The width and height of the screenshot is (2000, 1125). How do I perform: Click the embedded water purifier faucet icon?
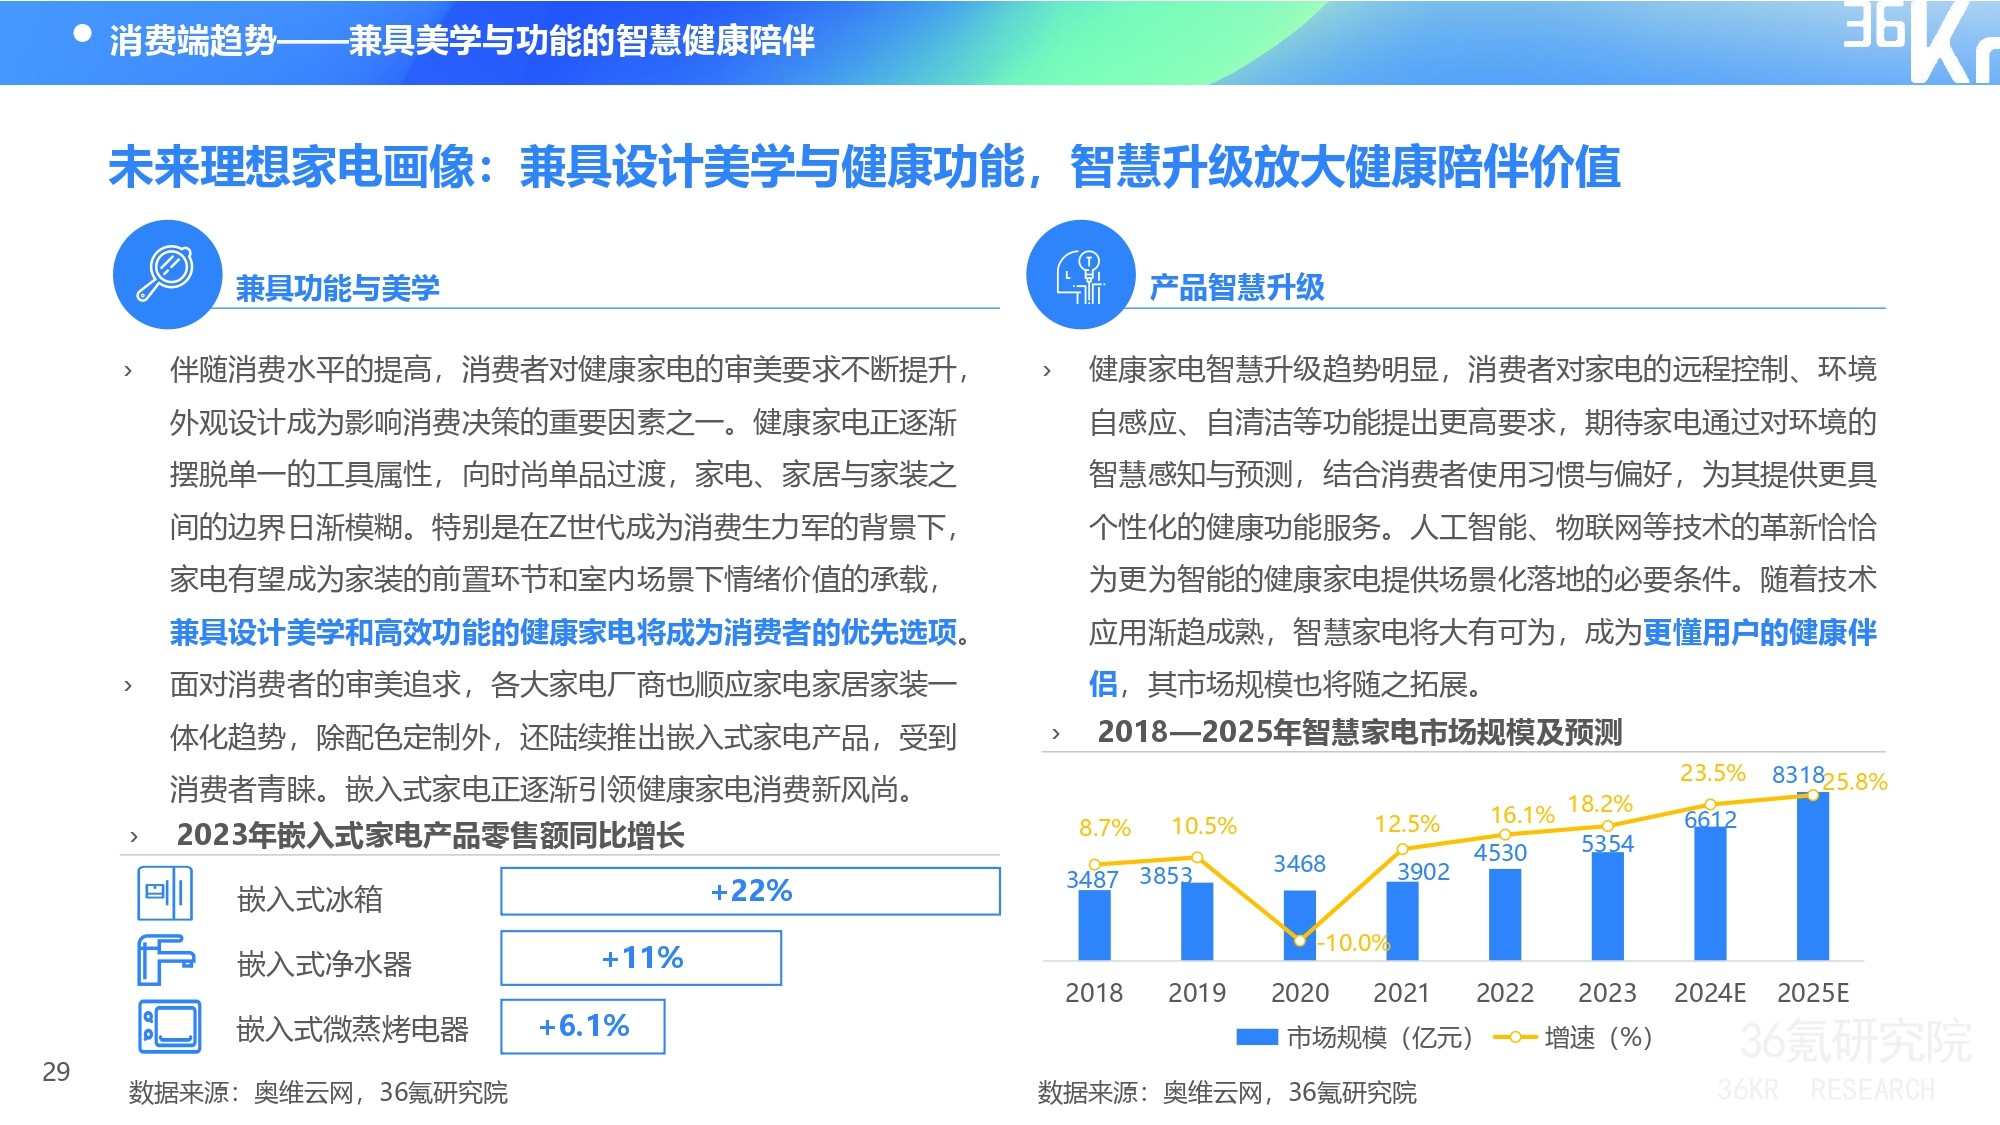click(x=165, y=959)
